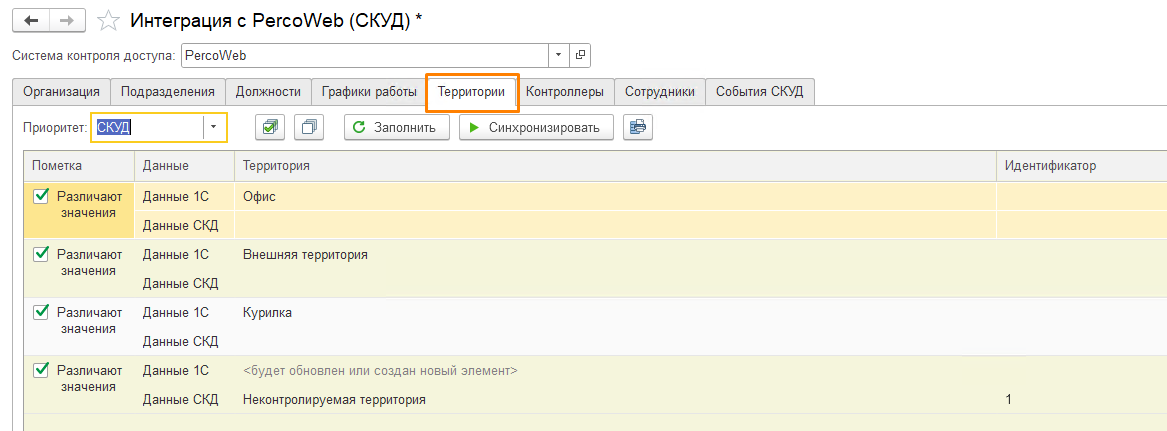
Task: Click the uncheck all rows icon
Action: tap(312, 127)
